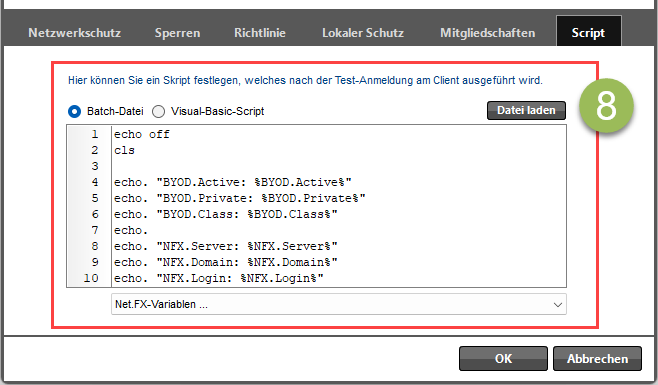This screenshot has width=658, height=385.
Task: Select the Batch-Datei radio button
Action: (x=75, y=111)
